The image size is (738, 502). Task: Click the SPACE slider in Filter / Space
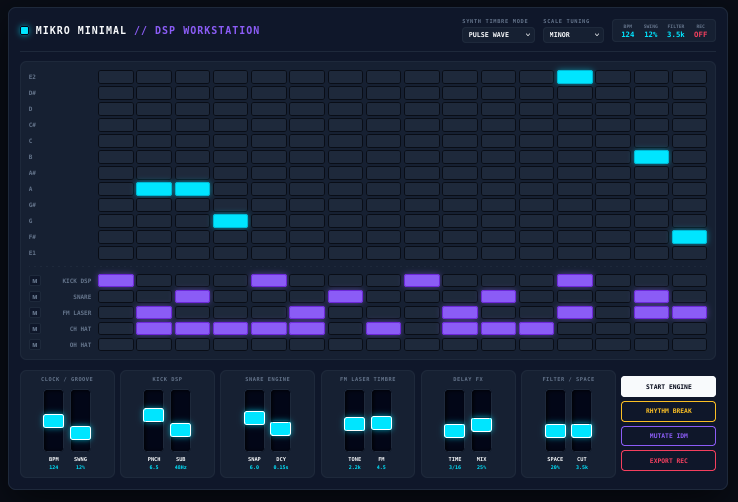click(x=555, y=421)
